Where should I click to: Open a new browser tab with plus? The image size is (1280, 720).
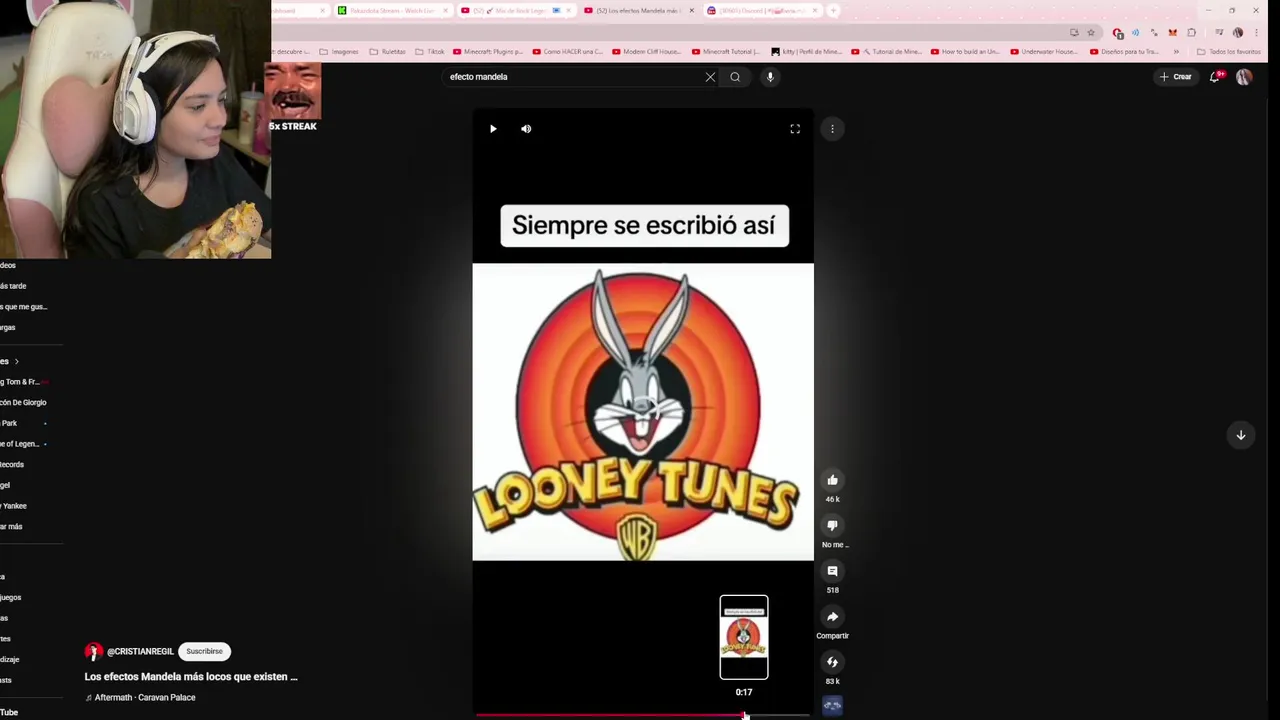(x=833, y=11)
